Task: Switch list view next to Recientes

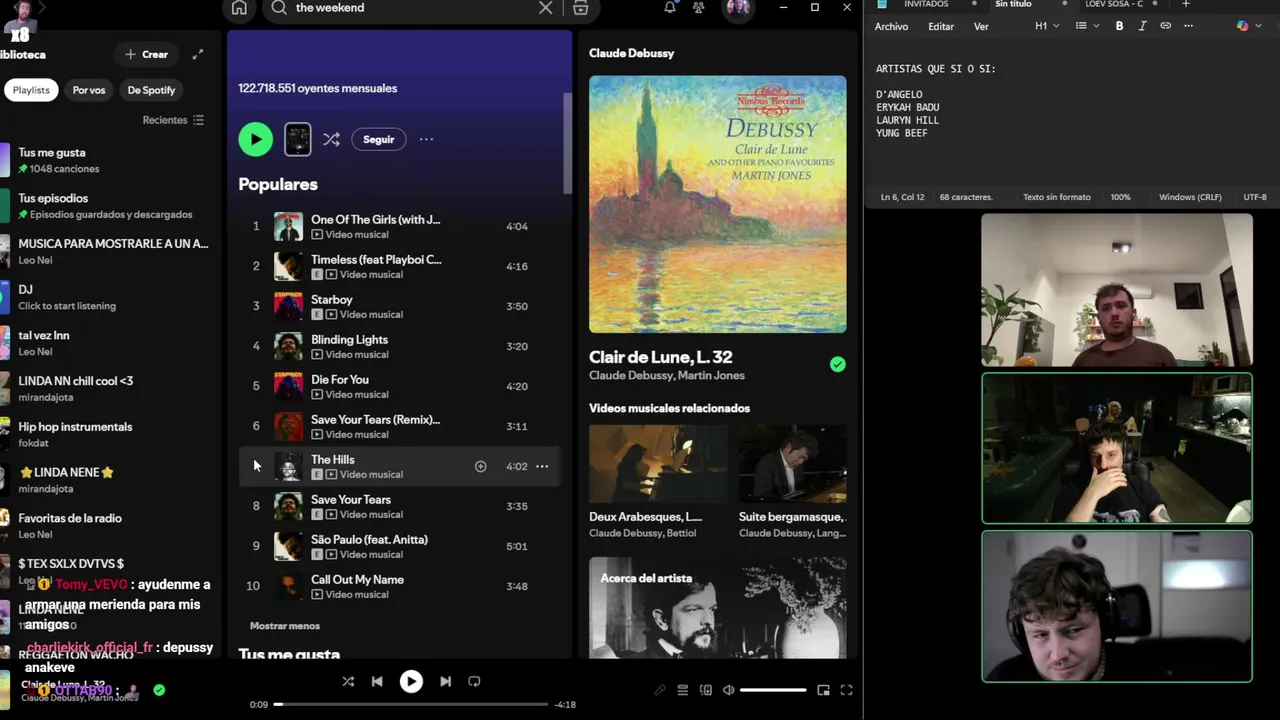Action: (198, 120)
